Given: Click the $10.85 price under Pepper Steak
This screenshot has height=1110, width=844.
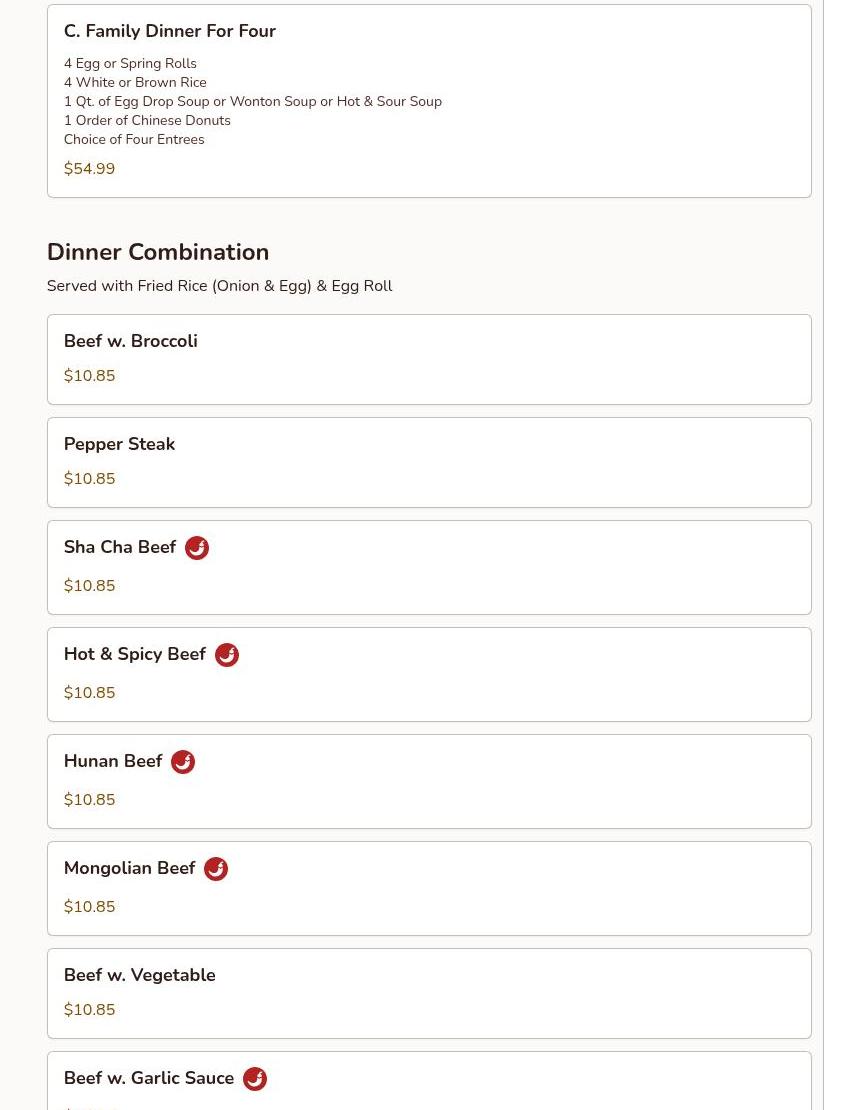Looking at the screenshot, I should pos(89,479).
